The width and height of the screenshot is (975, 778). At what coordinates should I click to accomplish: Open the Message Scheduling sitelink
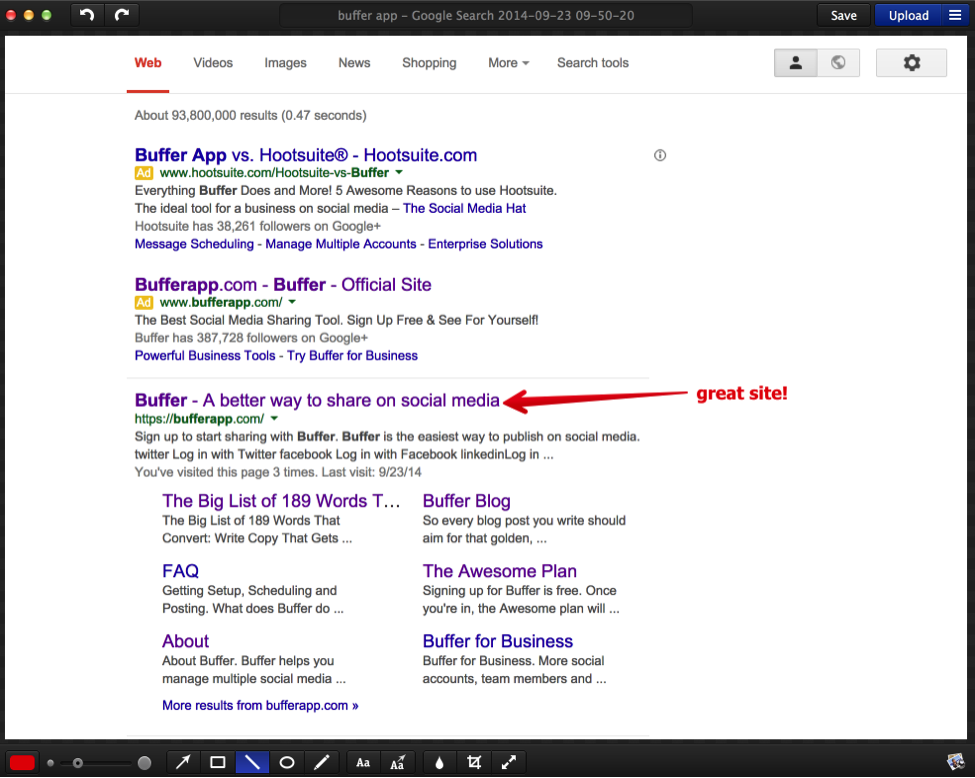click(x=194, y=244)
